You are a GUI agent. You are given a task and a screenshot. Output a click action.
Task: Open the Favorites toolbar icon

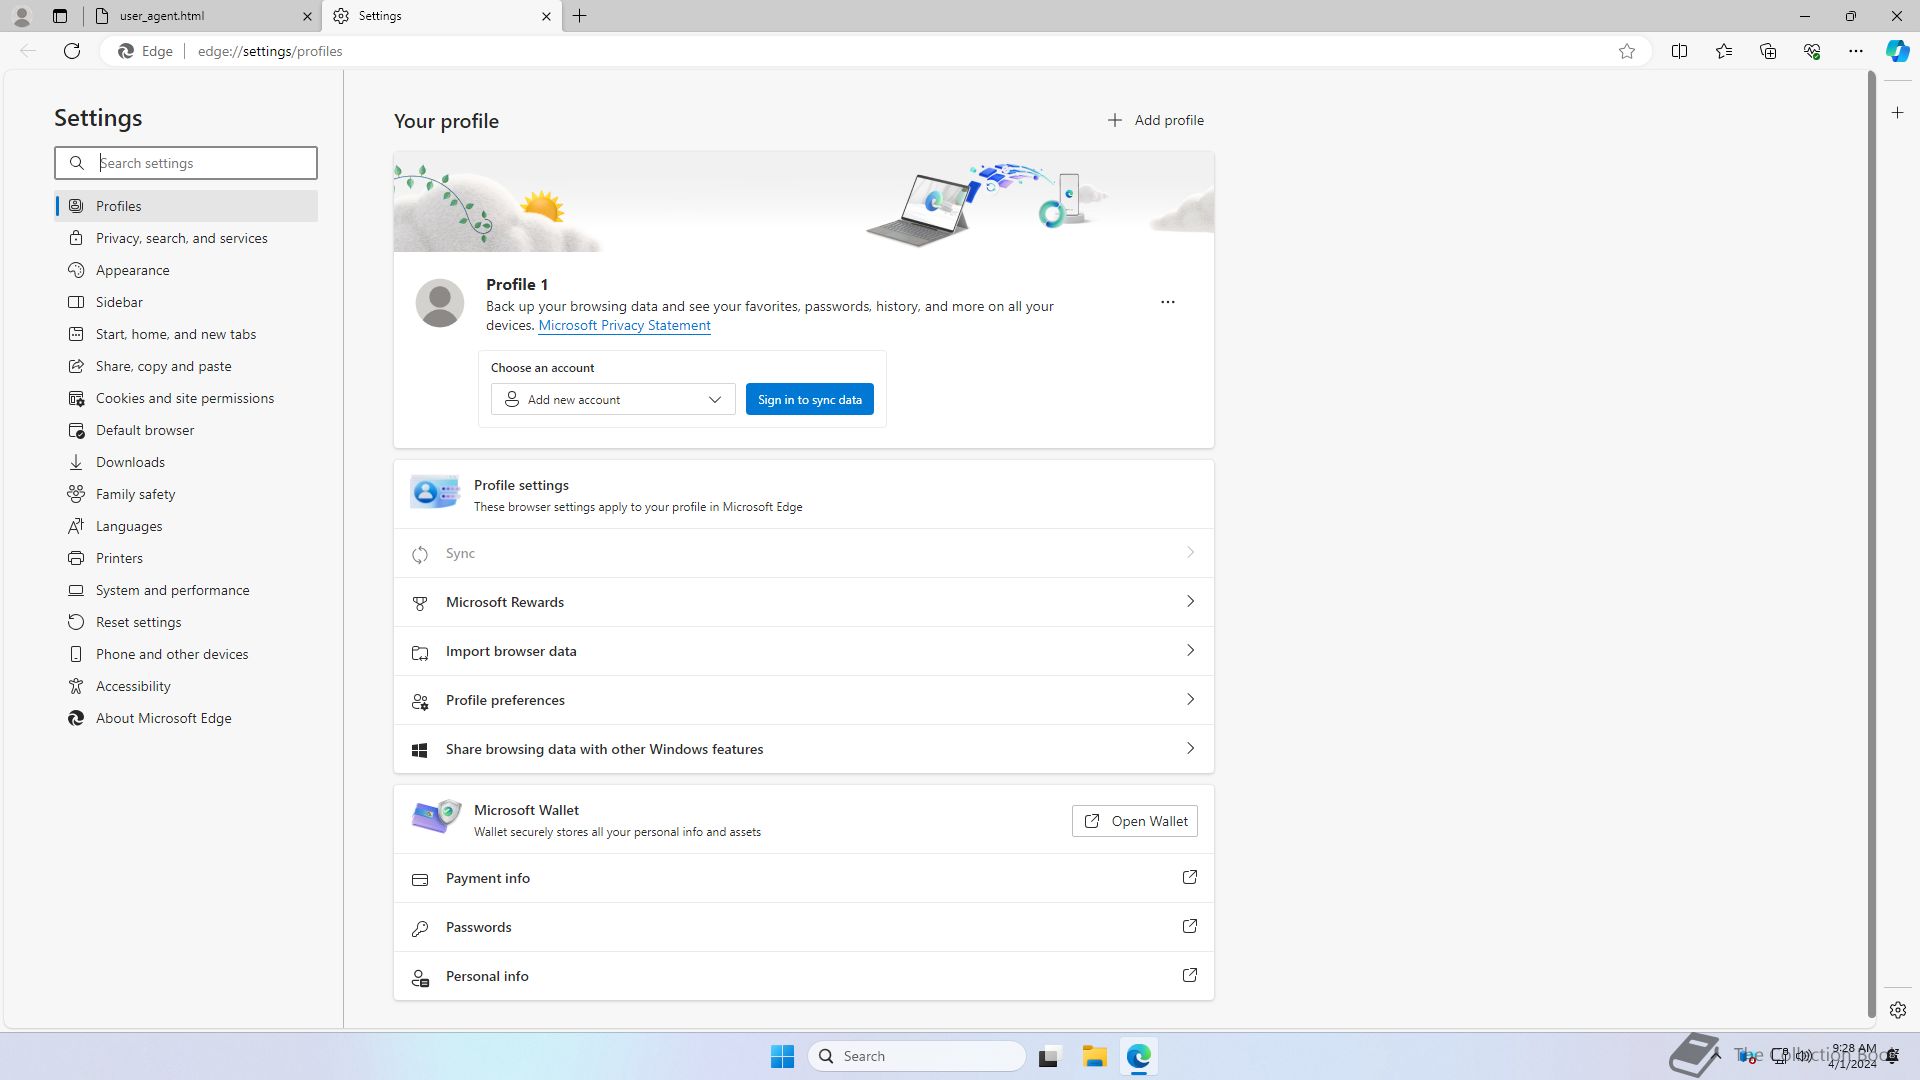(x=1724, y=51)
